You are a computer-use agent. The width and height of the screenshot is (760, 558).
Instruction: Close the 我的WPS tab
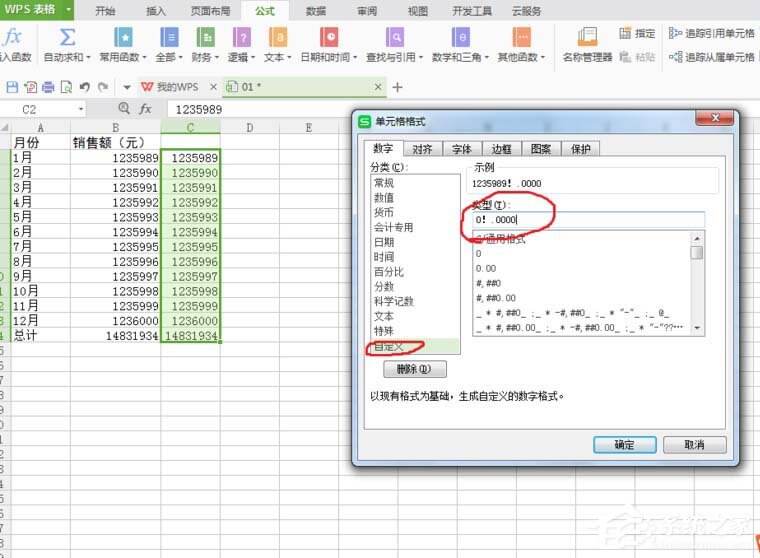tap(213, 87)
